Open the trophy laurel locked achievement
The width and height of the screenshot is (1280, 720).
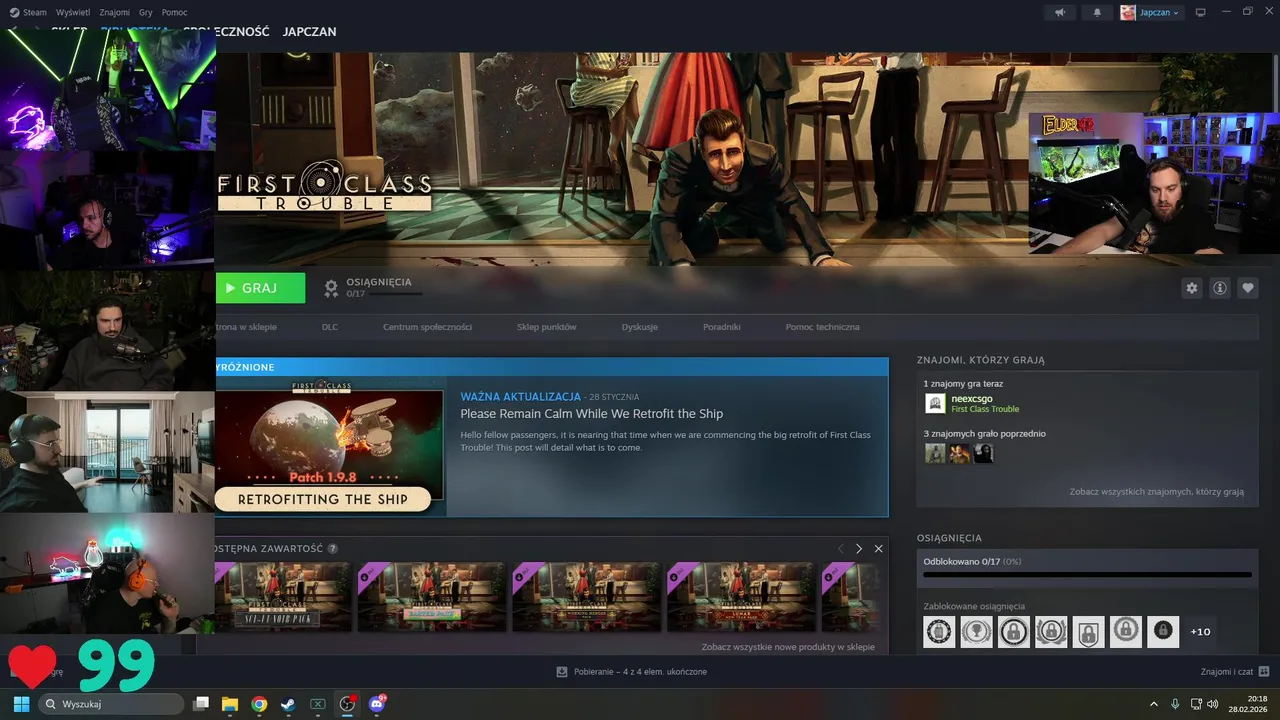(x=976, y=632)
